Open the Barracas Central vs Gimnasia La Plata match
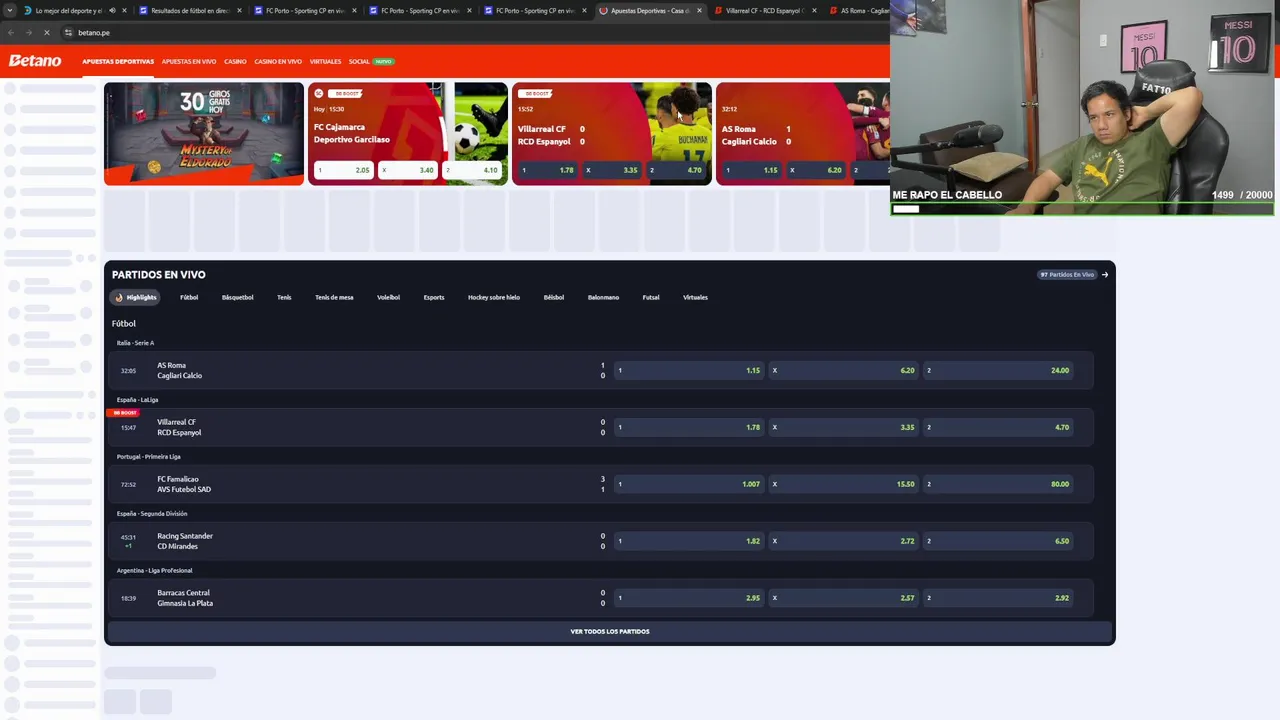 click(x=185, y=598)
